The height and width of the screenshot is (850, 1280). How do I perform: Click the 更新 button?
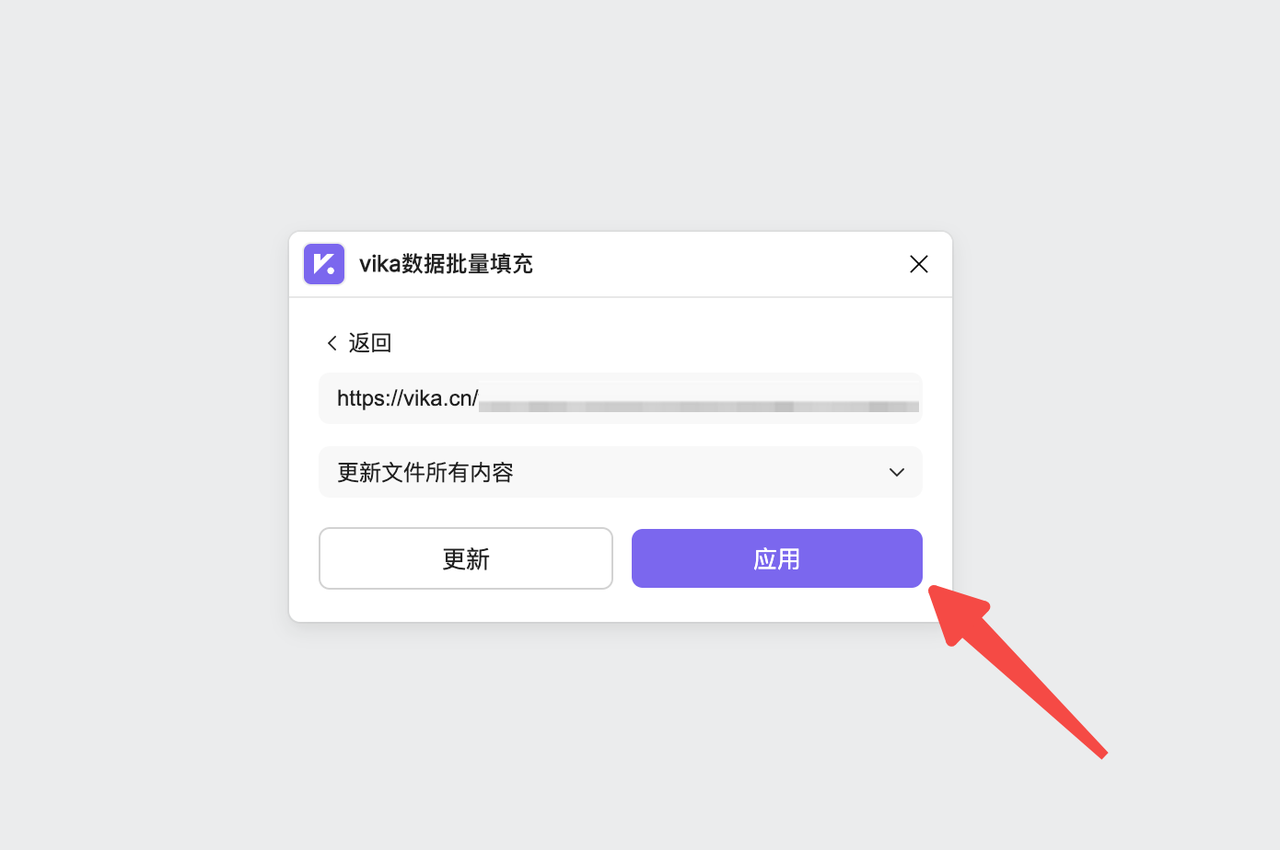pos(466,558)
